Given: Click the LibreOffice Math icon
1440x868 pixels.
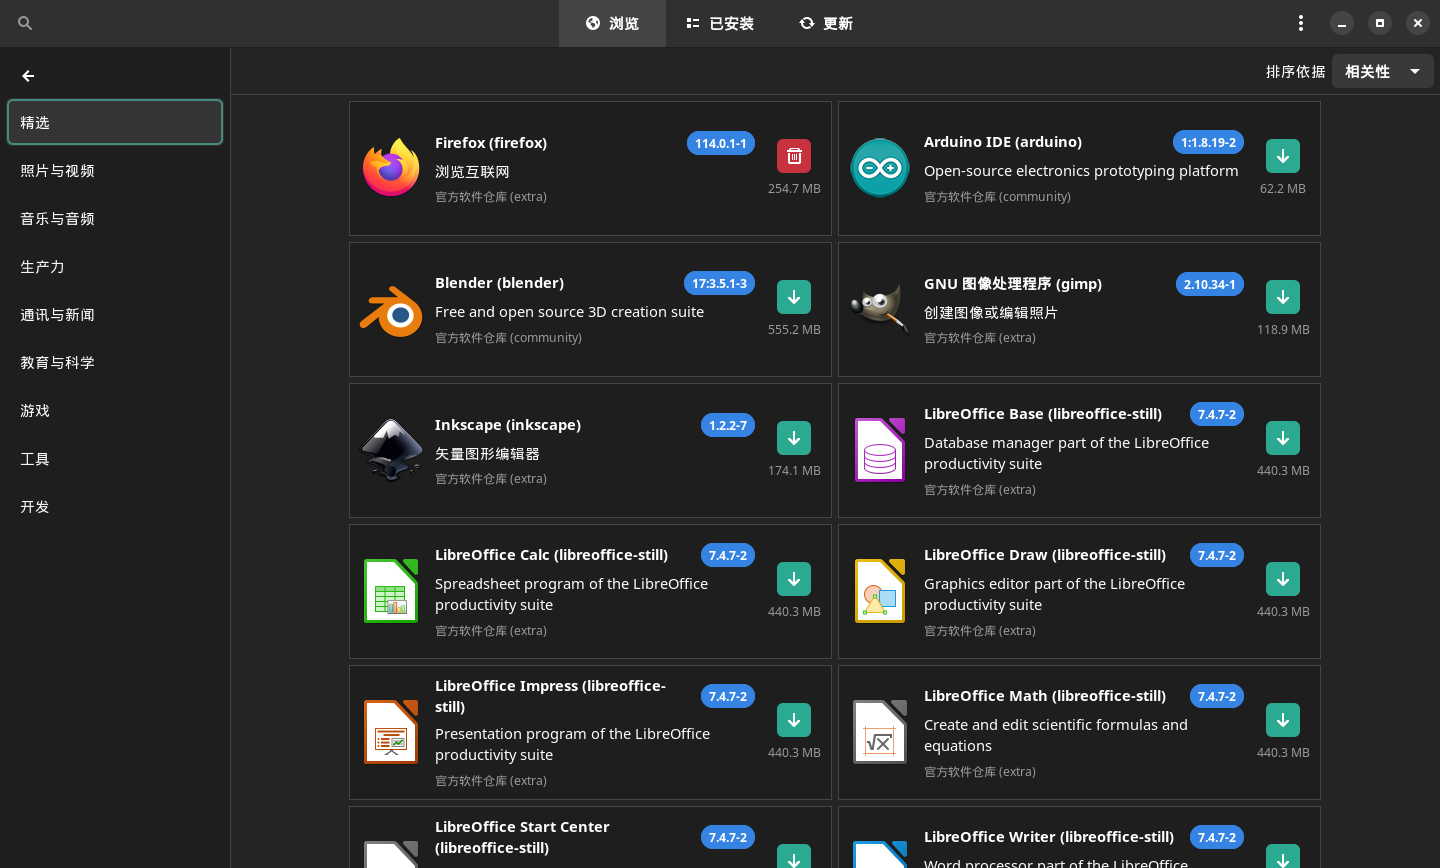Looking at the screenshot, I should point(880,732).
